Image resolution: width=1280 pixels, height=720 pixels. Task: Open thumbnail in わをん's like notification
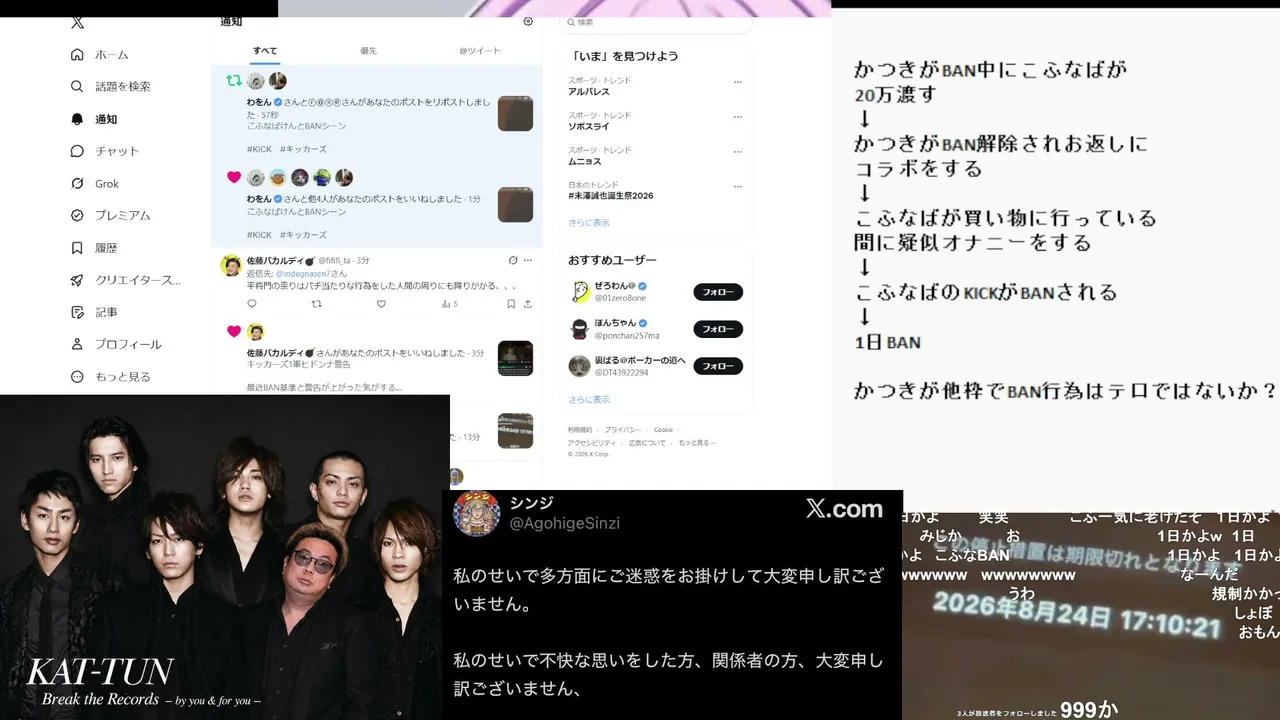[x=515, y=204]
